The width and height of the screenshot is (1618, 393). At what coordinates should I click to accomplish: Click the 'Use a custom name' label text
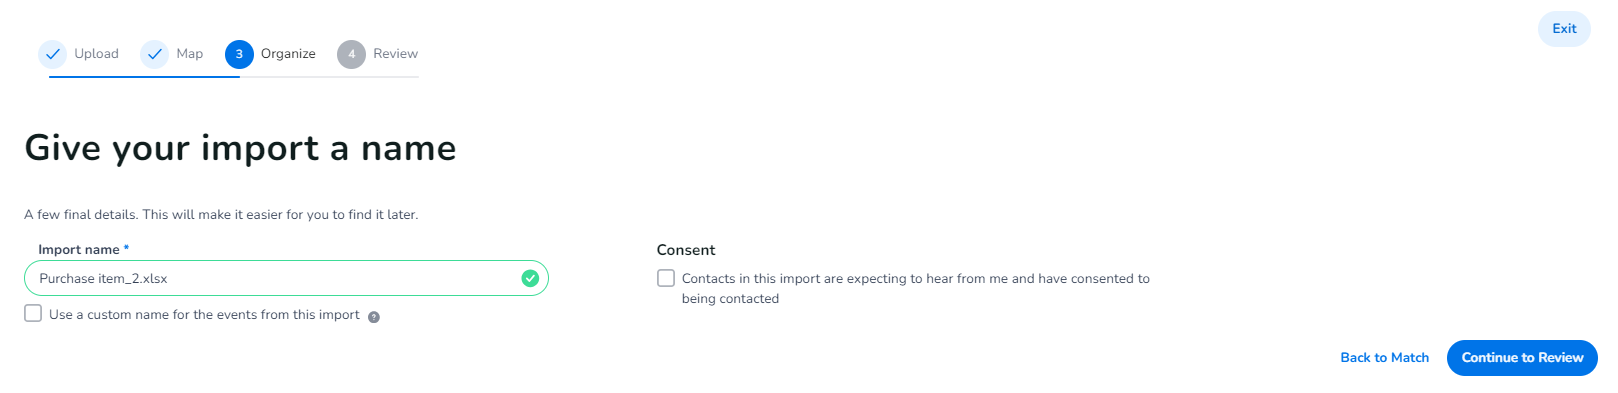pyautogui.click(x=204, y=315)
